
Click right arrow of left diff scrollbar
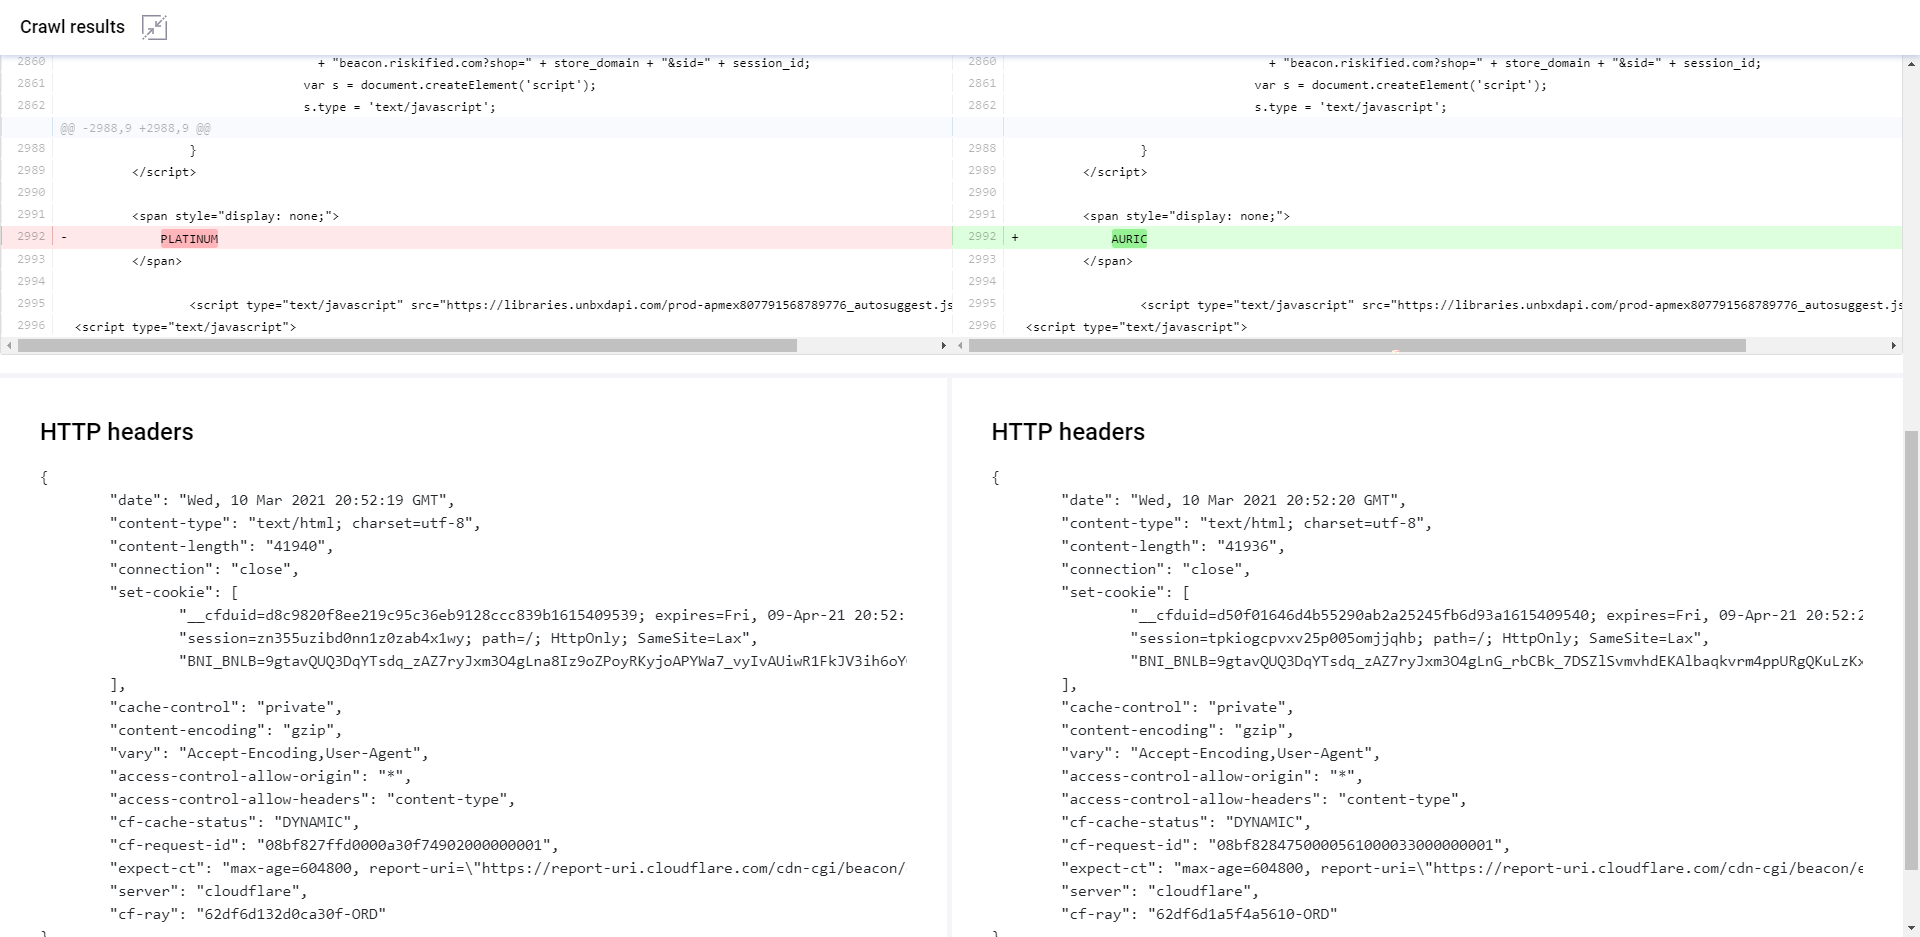click(x=943, y=346)
